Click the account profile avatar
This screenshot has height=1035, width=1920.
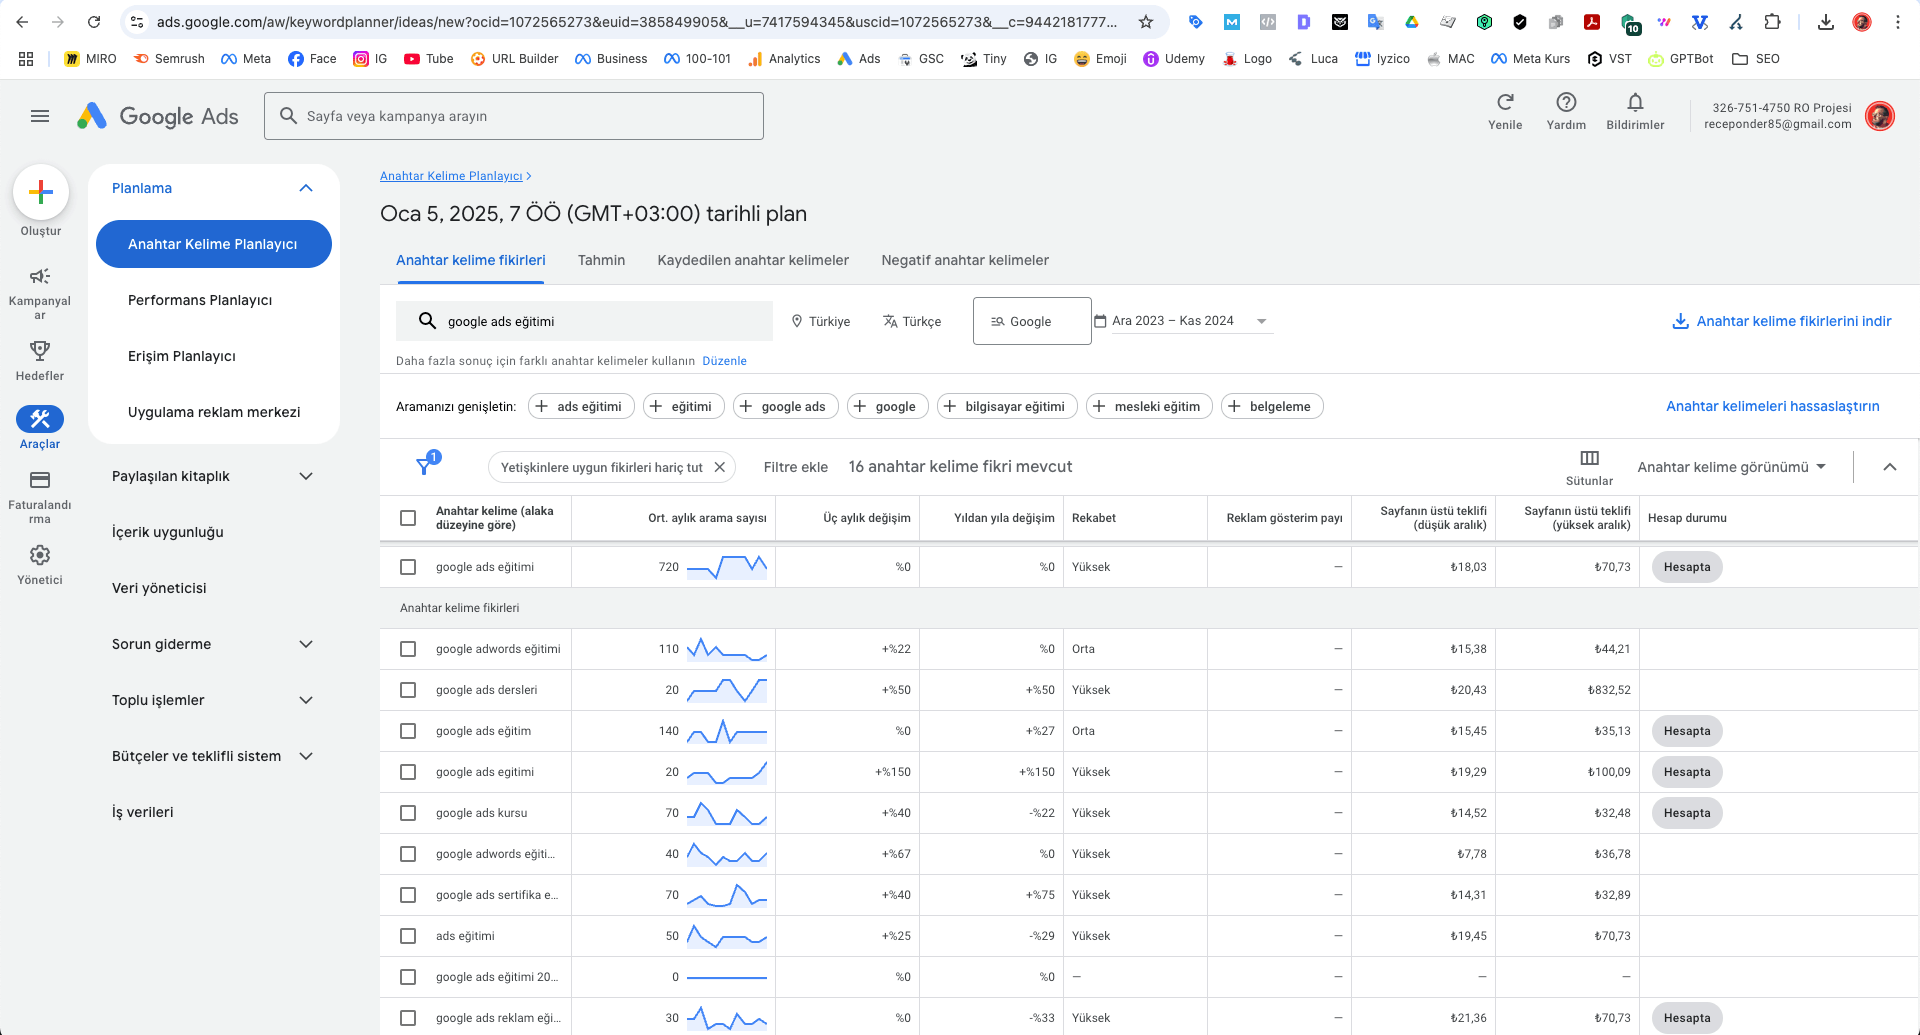tap(1880, 116)
